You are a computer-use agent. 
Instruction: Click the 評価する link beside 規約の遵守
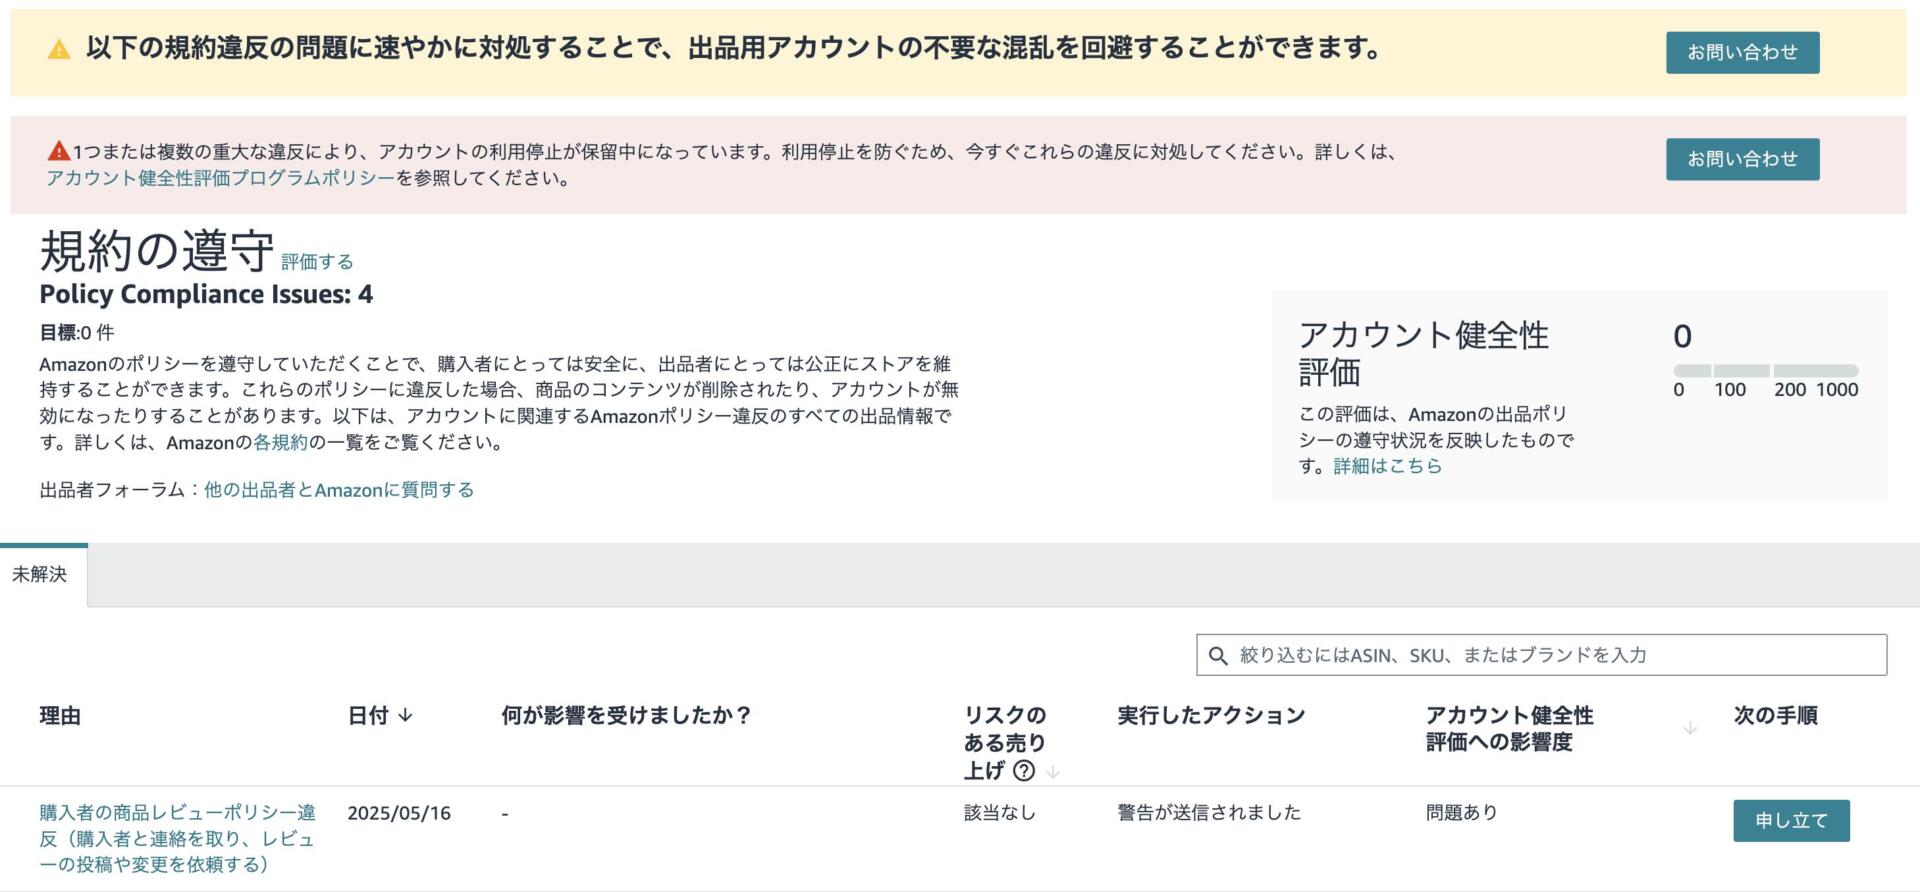tap(317, 262)
